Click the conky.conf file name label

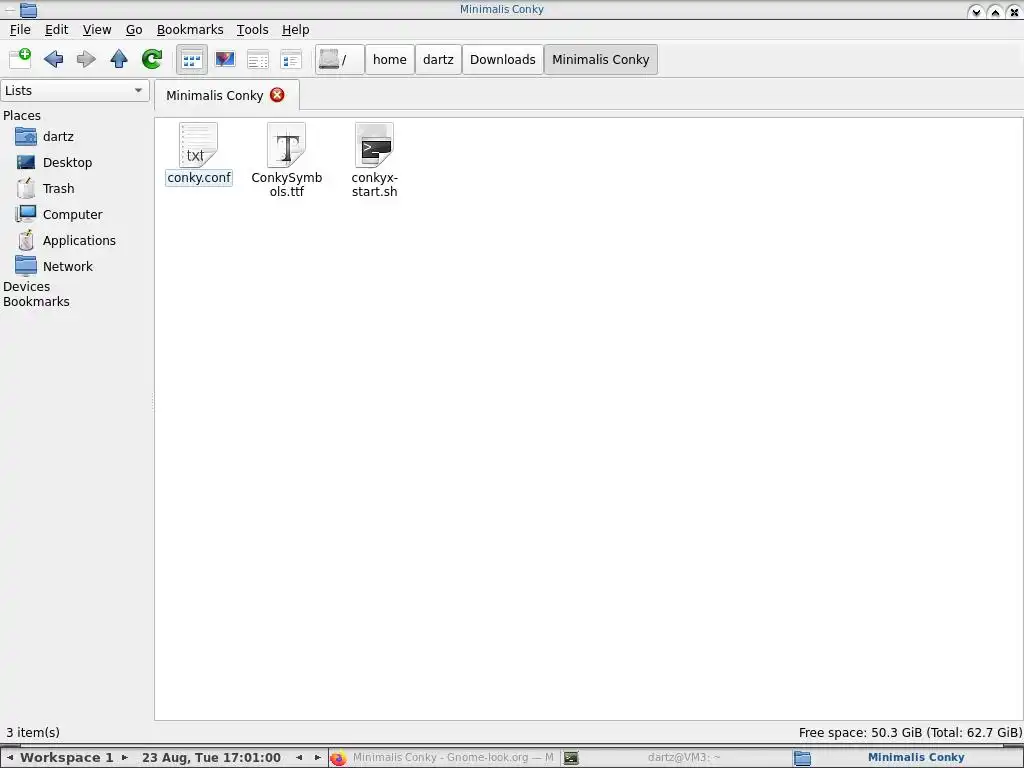click(x=199, y=178)
